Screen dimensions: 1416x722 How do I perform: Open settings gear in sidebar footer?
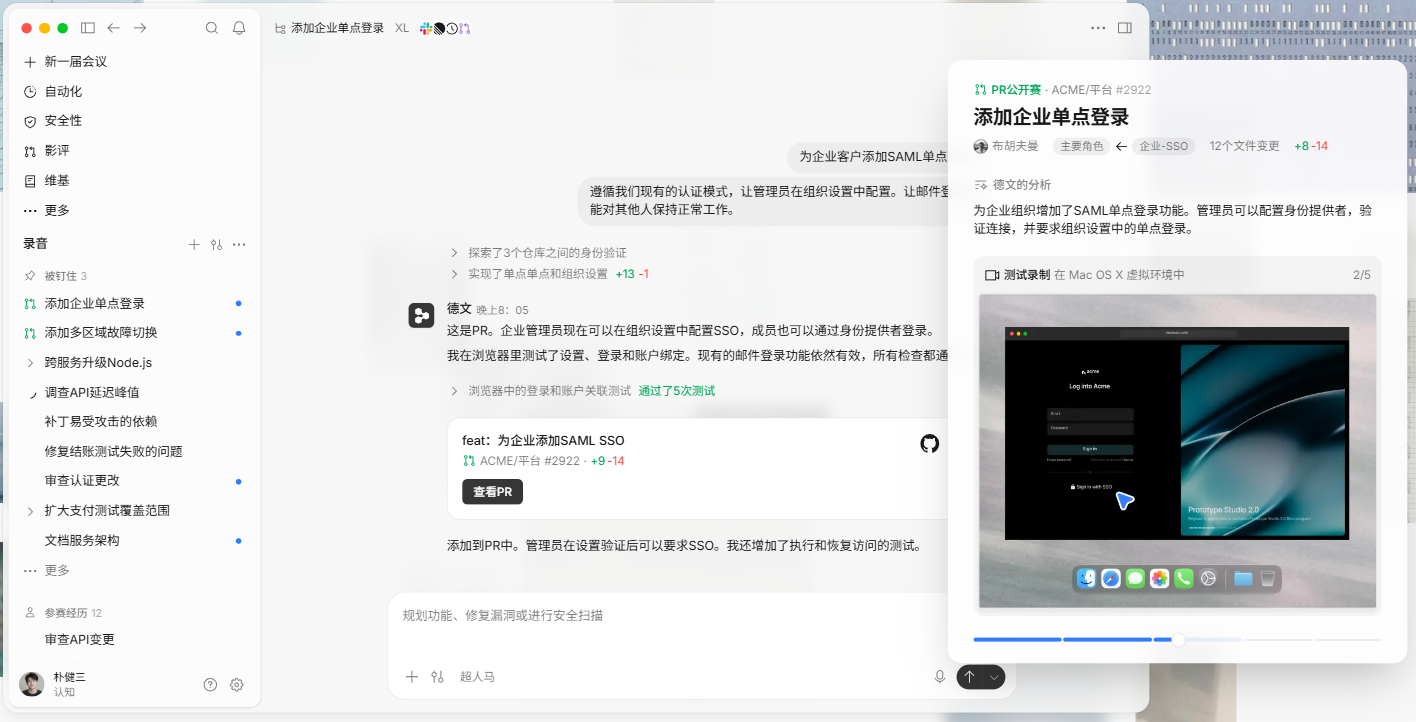[237, 685]
